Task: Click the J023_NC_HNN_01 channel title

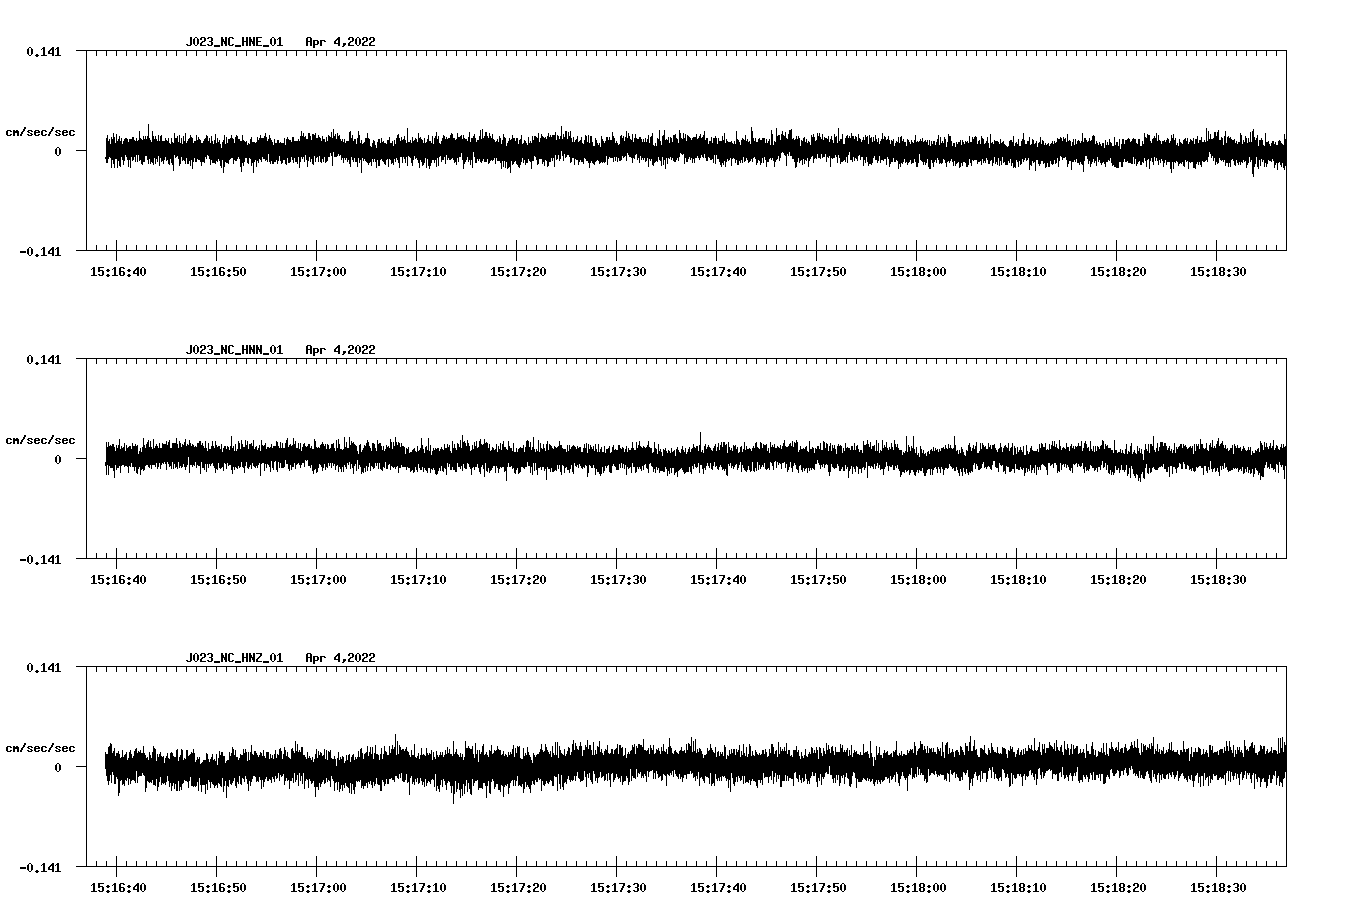Action: (234, 350)
